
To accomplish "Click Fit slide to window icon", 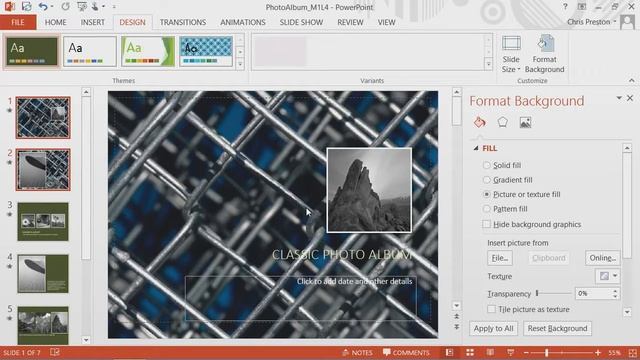I will pyautogui.click(x=633, y=352).
